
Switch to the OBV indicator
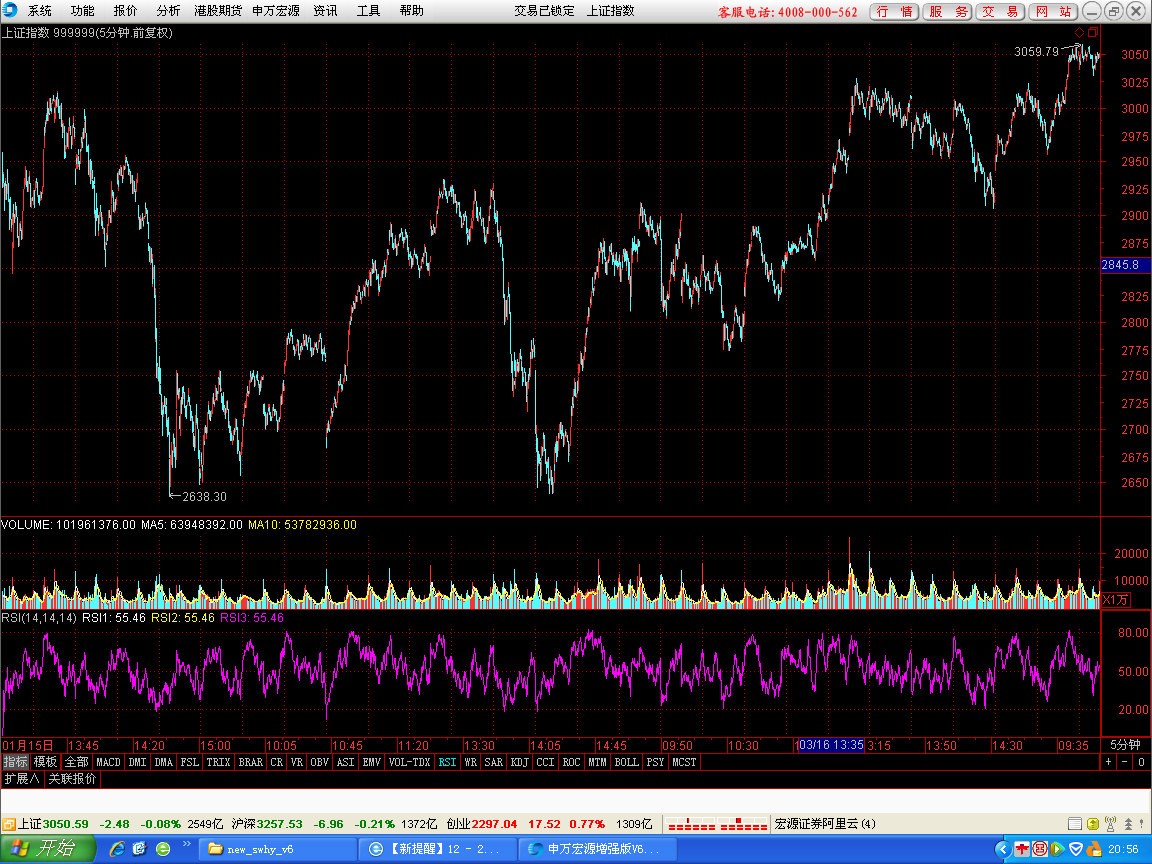[x=320, y=762]
